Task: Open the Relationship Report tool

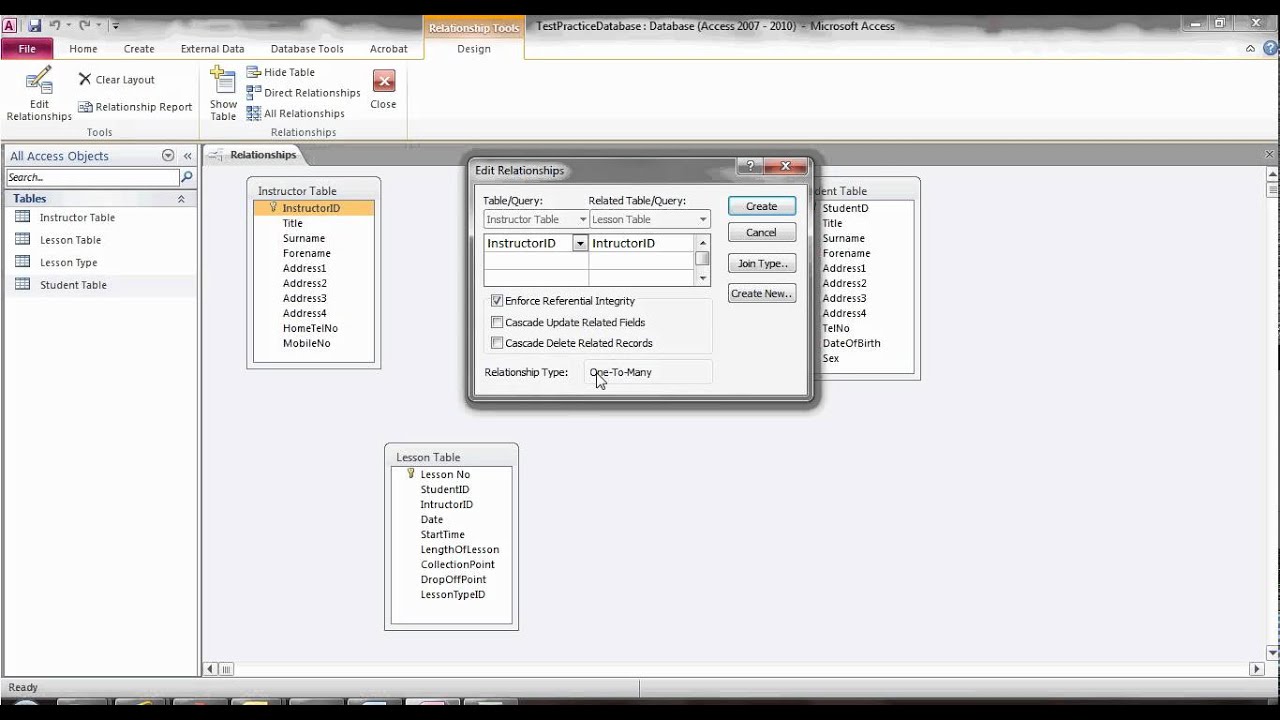Action: pos(135,107)
